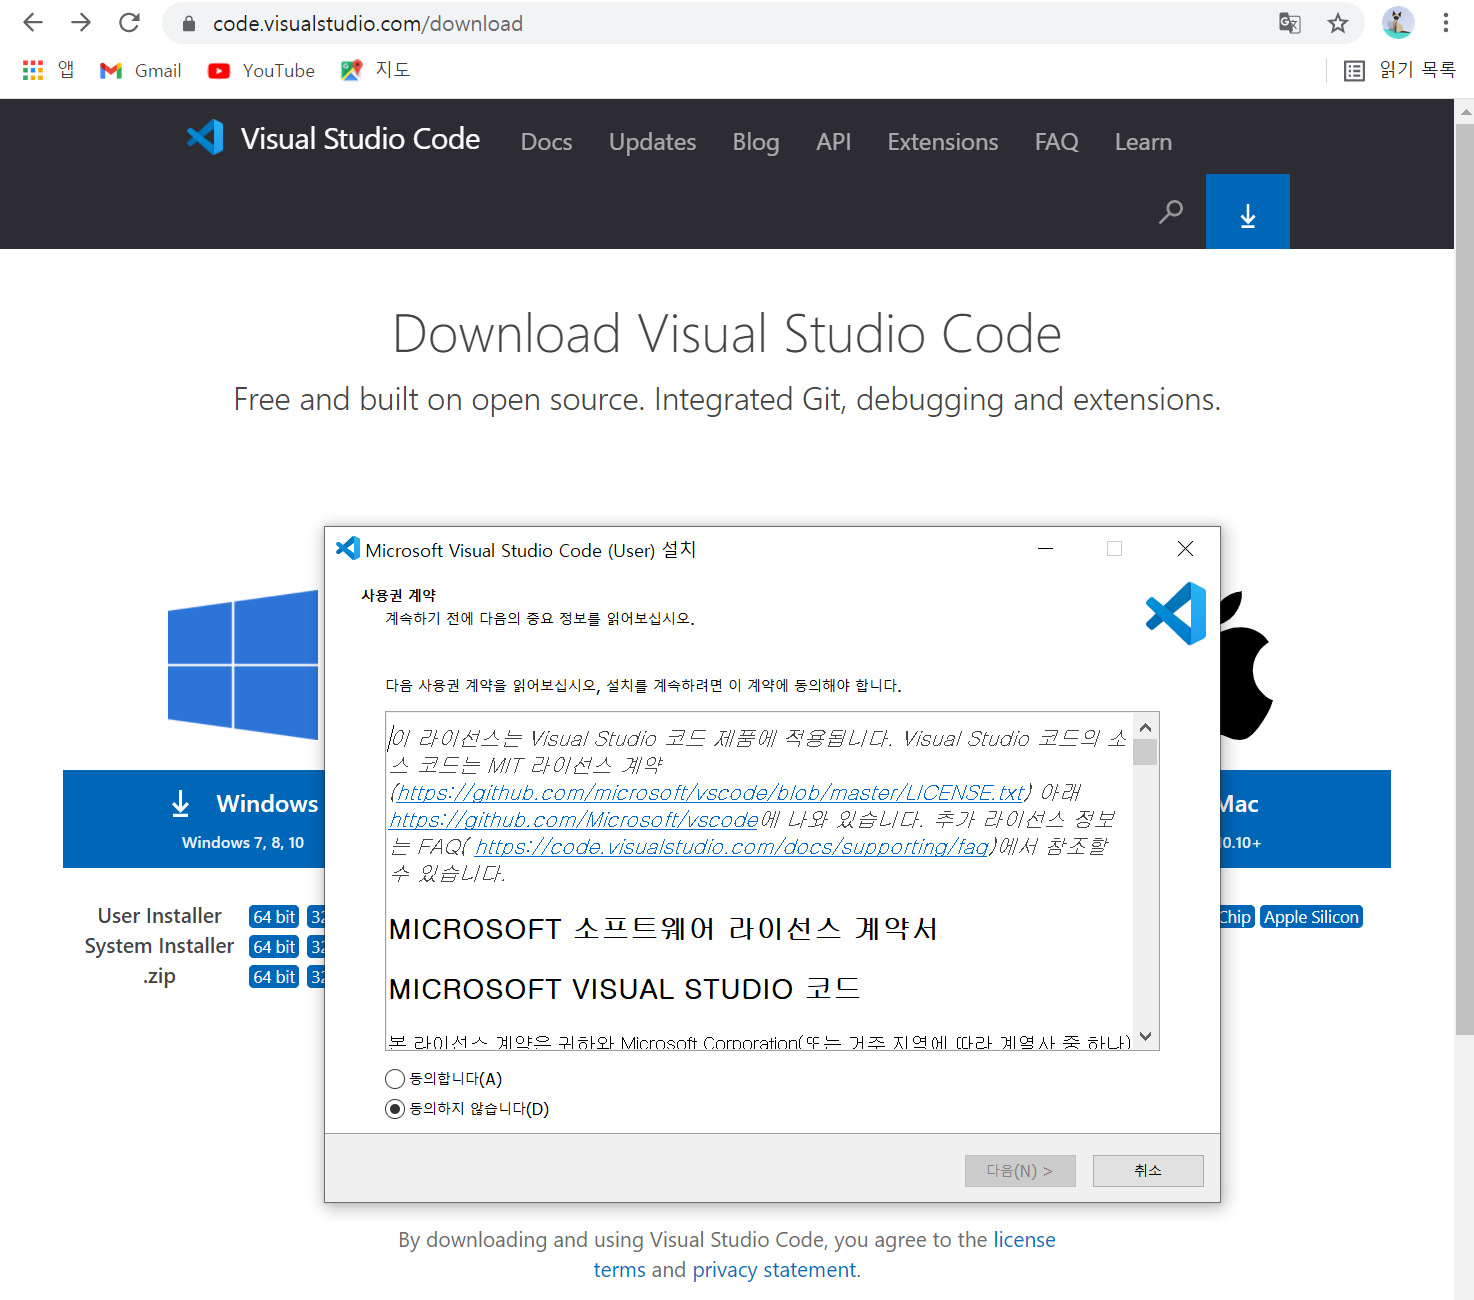The image size is (1474, 1300).
Task: Open the Extensions menu item
Action: pyautogui.click(x=943, y=142)
